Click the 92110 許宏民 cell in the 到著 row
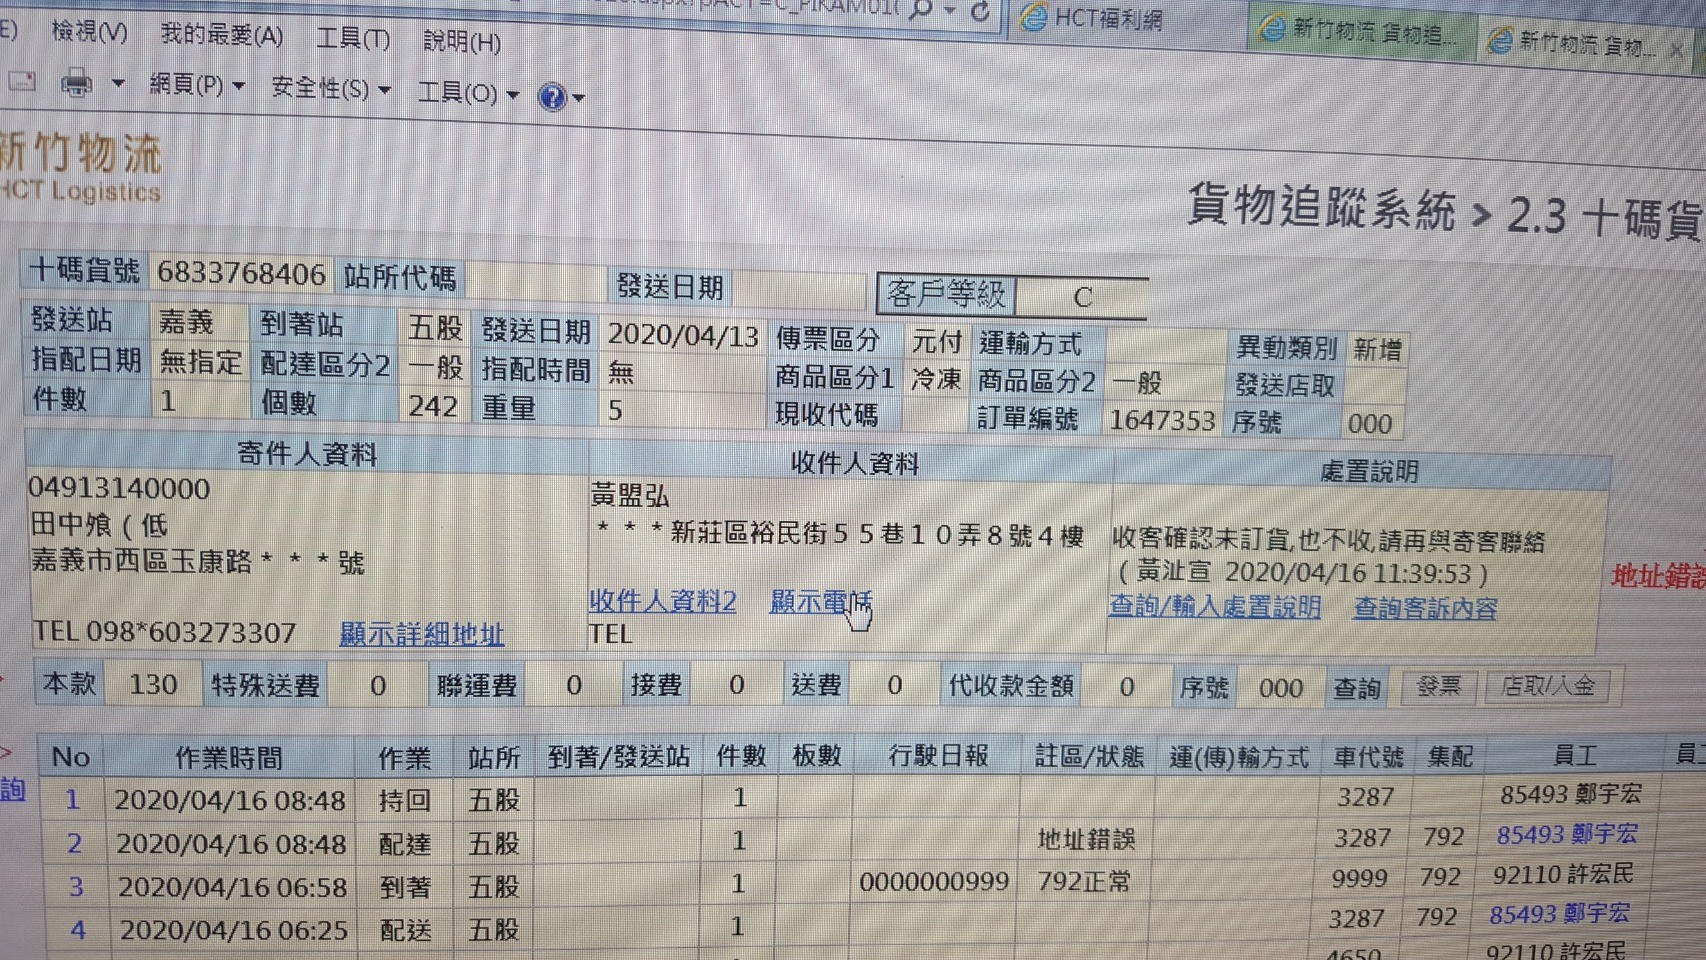 pos(1563,875)
